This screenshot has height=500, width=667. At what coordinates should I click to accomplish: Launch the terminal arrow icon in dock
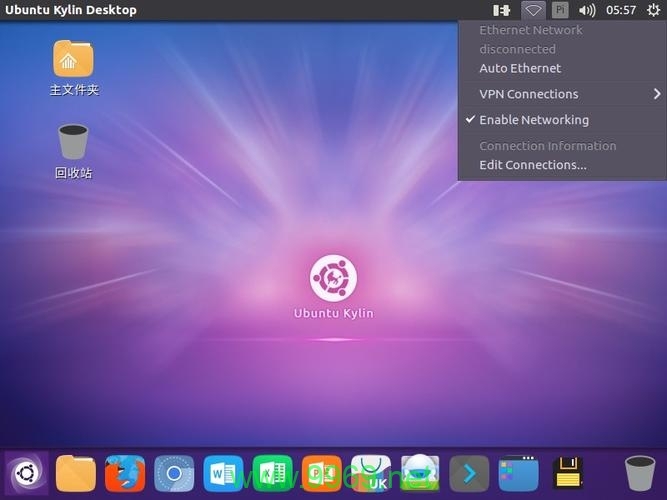pos(469,473)
